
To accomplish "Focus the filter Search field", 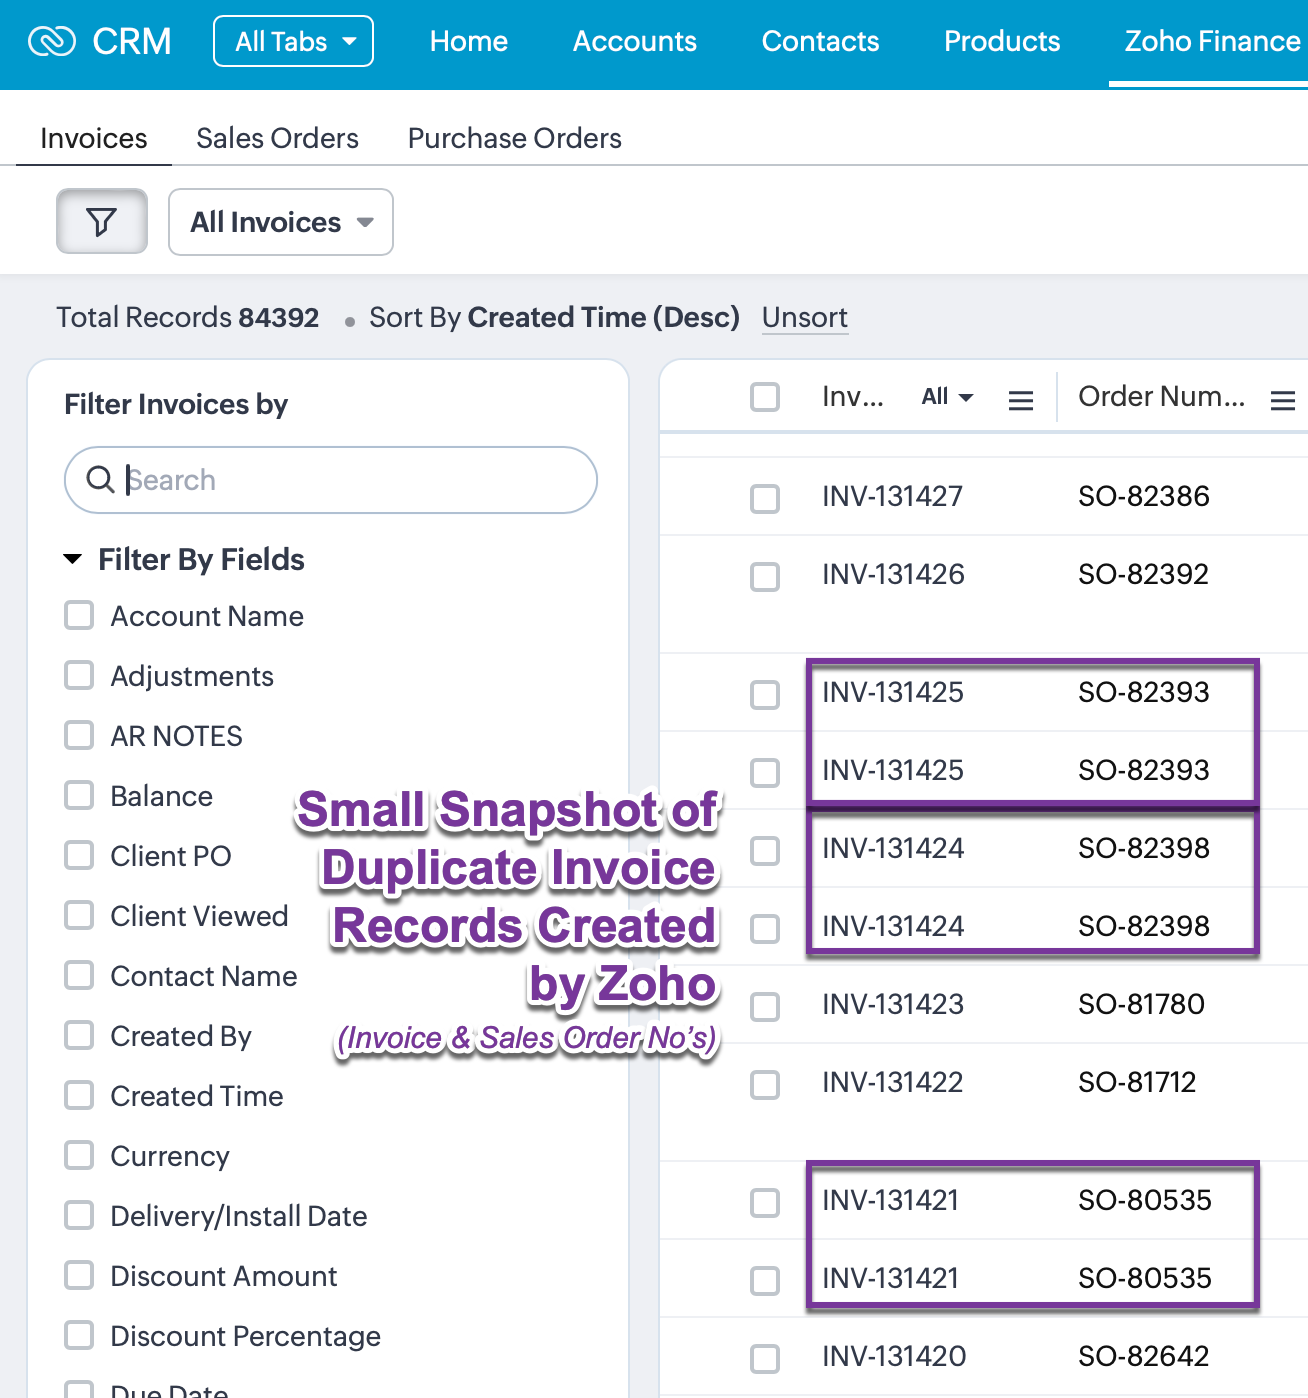I will (x=331, y=480).
